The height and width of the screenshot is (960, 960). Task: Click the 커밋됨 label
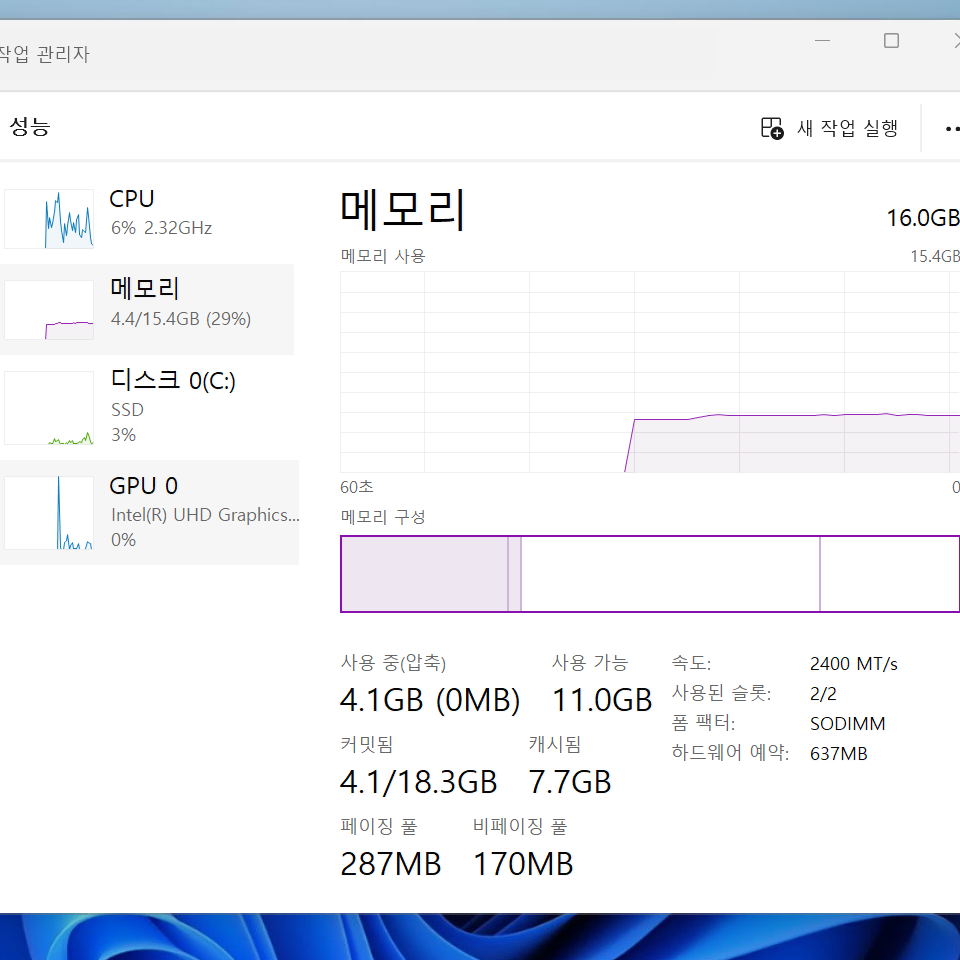(366, 744)
